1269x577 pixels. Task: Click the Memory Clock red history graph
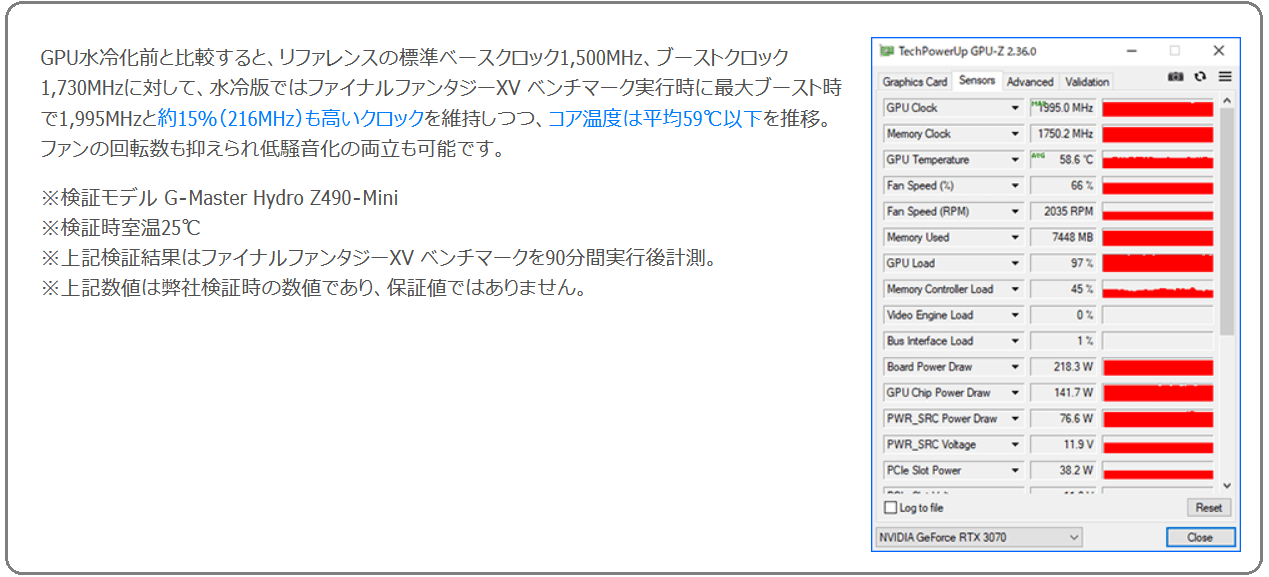click(1158, 134)
